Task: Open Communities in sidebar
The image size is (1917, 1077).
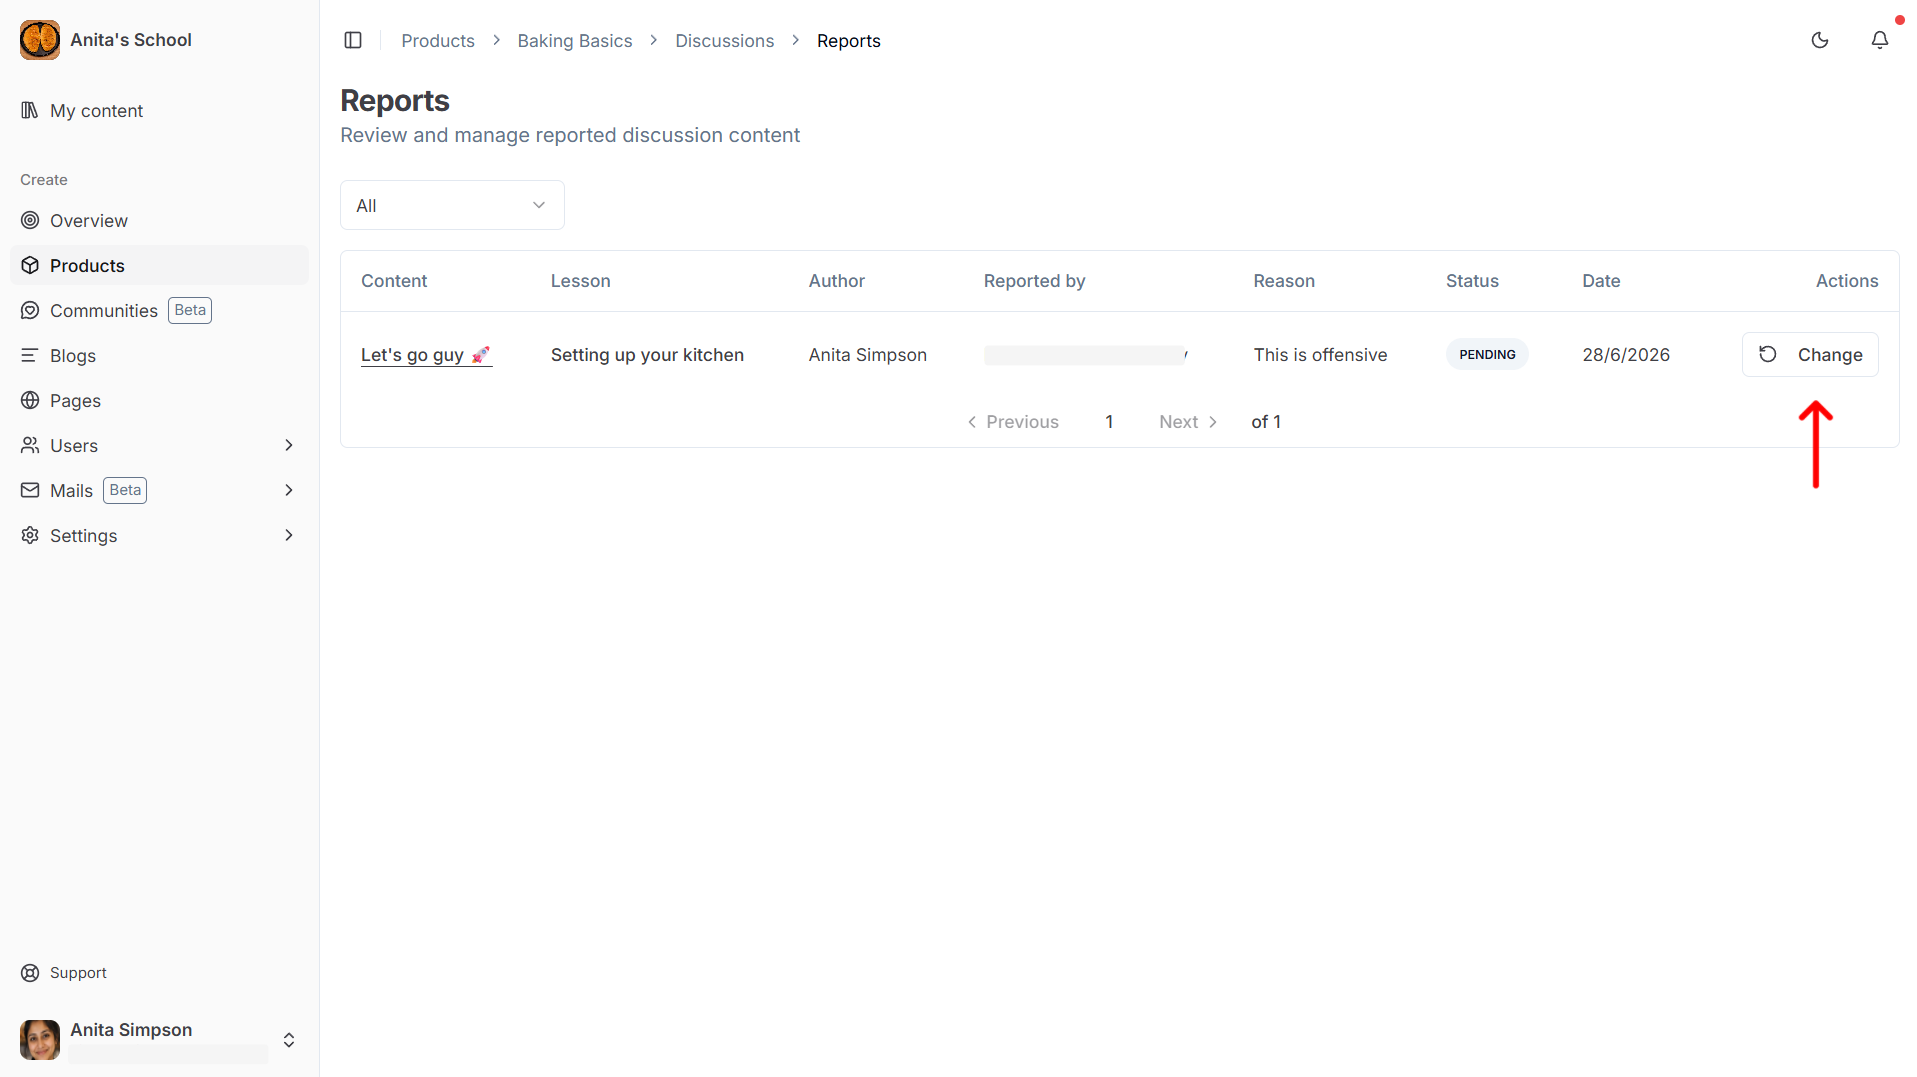Action: click(x=160, y=310)
